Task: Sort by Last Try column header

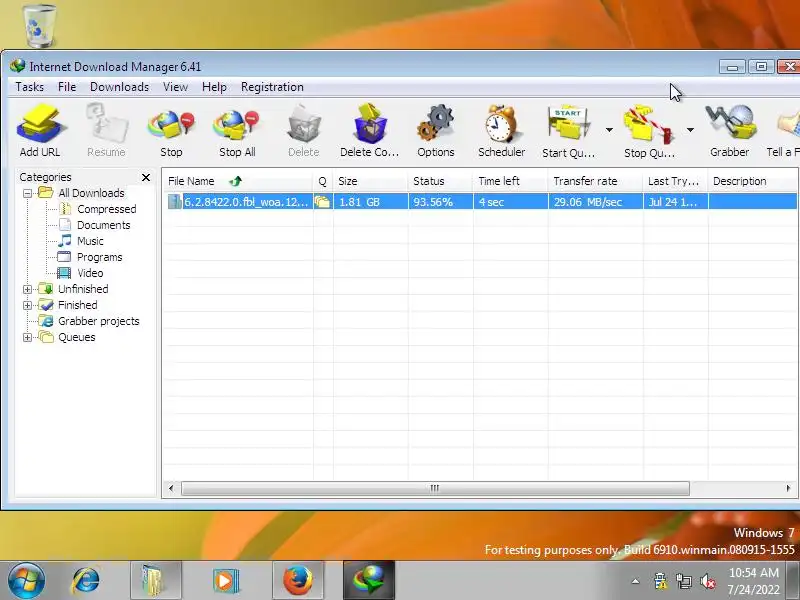Action: [676, 181]
